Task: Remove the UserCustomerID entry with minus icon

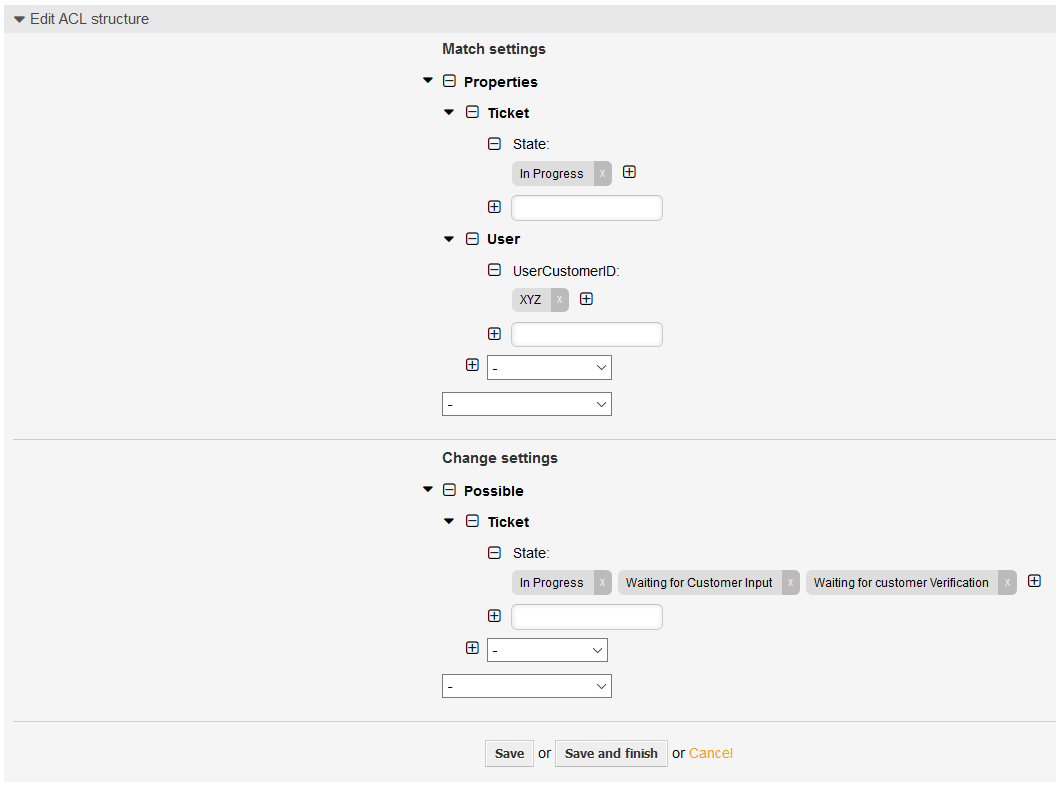Action: [494, 270]
